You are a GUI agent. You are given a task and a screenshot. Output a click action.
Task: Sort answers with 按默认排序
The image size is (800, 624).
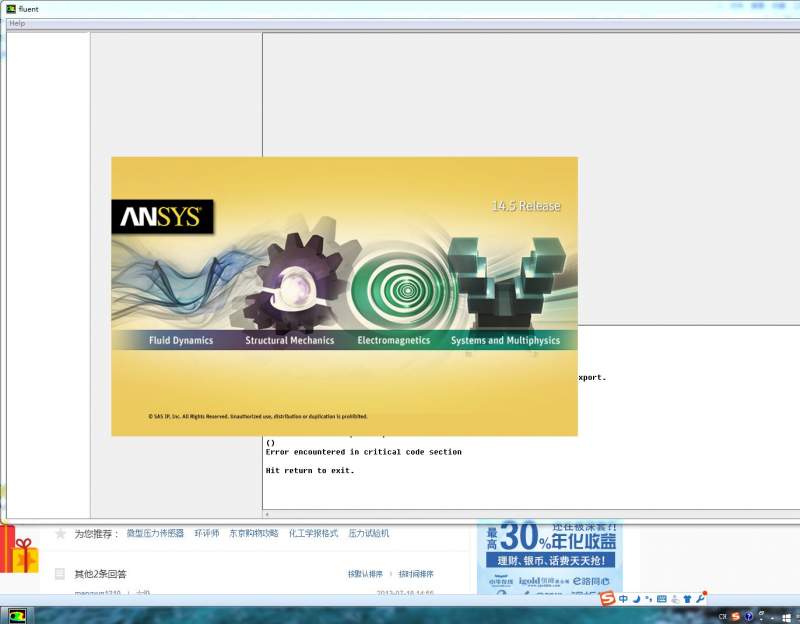coord(365,574)
